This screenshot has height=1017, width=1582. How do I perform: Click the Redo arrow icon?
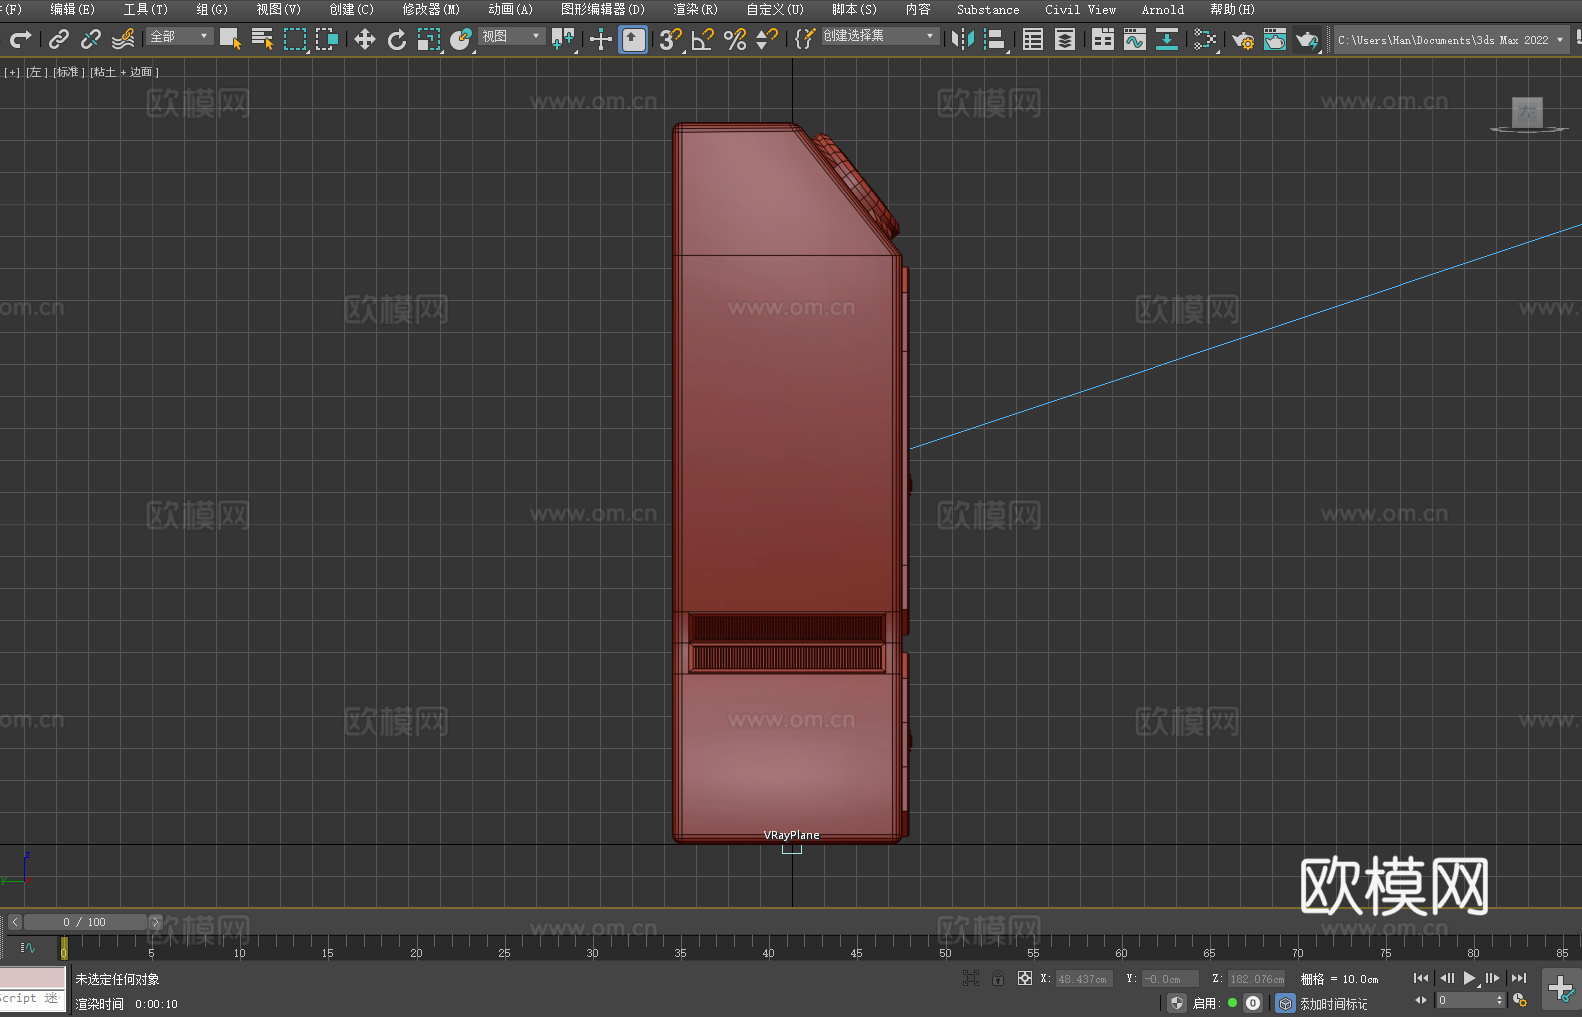[x=20, y=39]
